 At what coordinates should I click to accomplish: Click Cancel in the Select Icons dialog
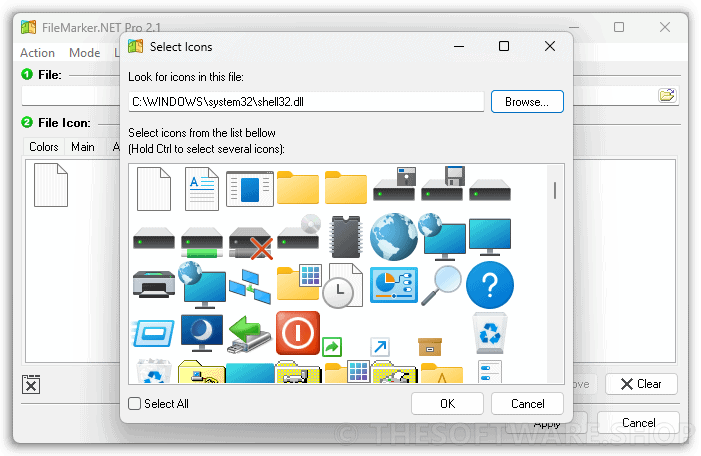pyautogui.click(x=527, y=404)
